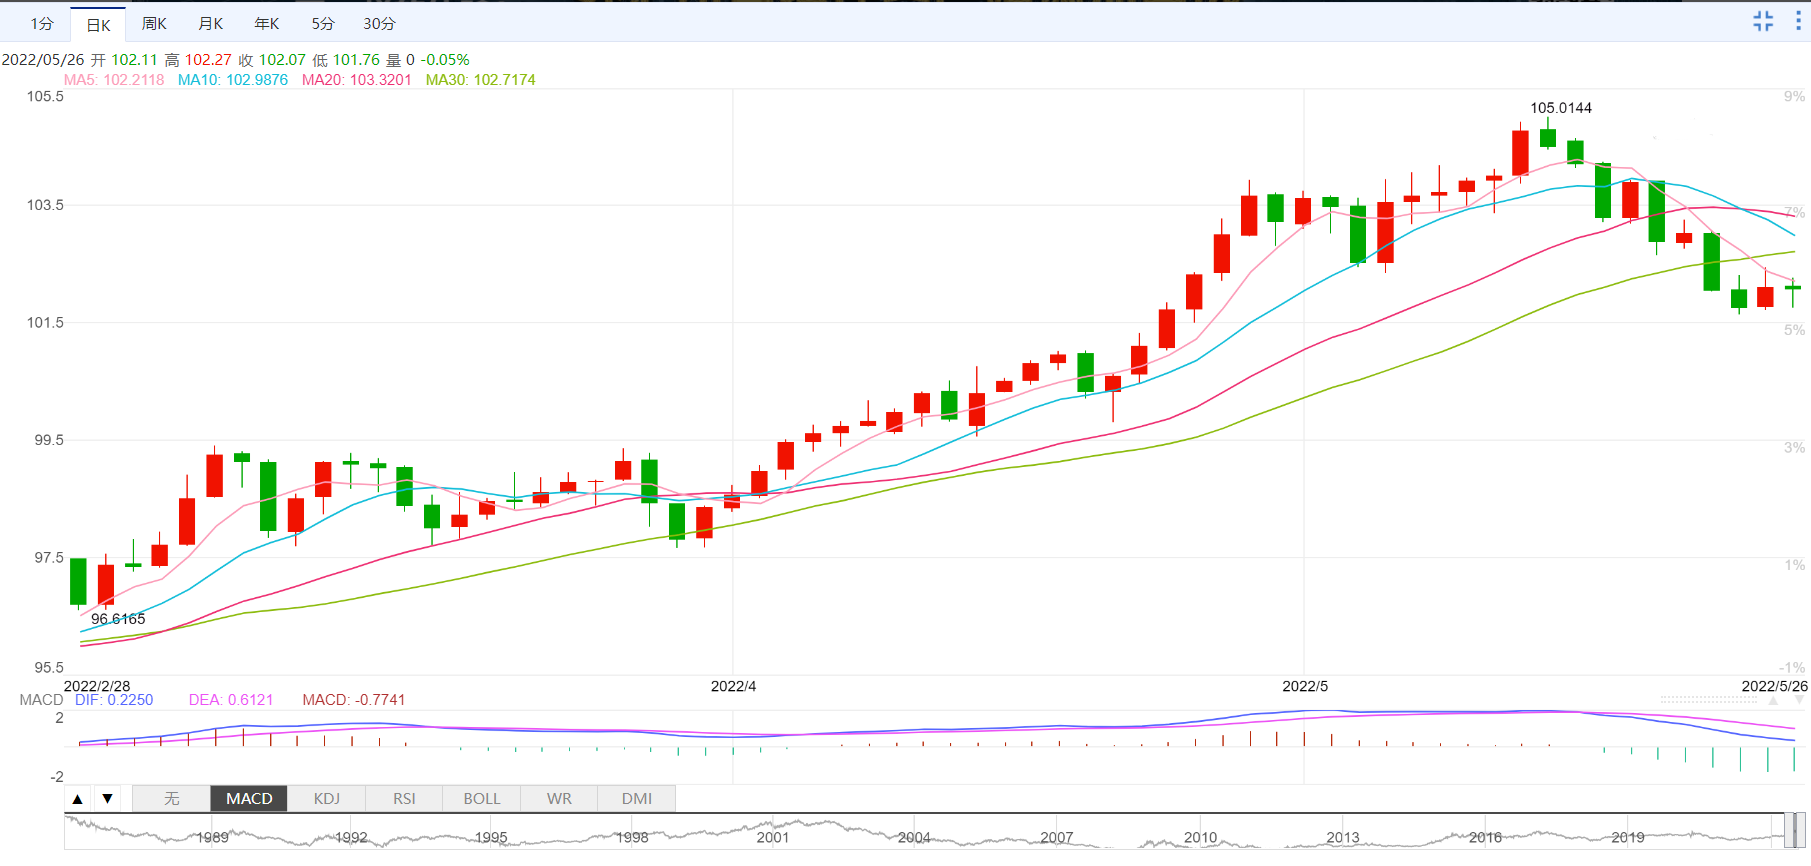1811x866 pixels.
Task: Click the down triangle indicator arrow
Action: (x=107, y=798)
